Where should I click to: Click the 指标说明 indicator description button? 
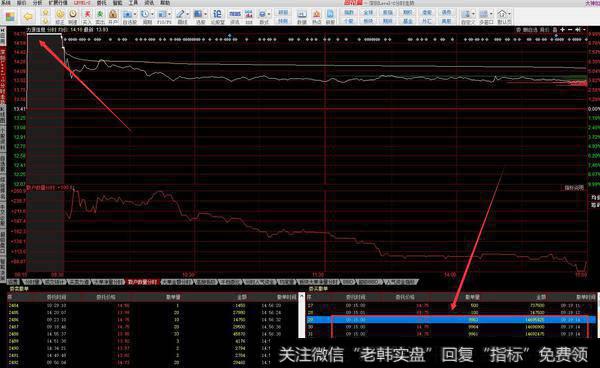pyautogui.click(x=574, y=188)
